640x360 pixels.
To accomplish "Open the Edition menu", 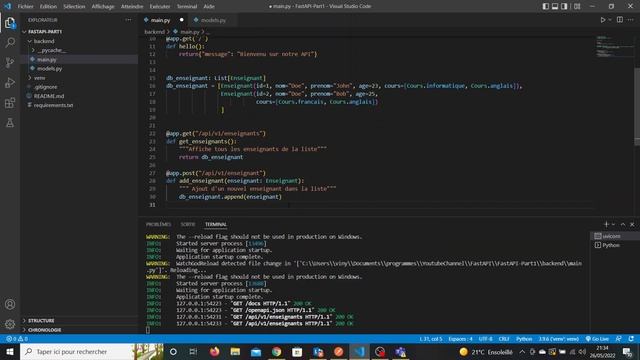I will (48, 6).
